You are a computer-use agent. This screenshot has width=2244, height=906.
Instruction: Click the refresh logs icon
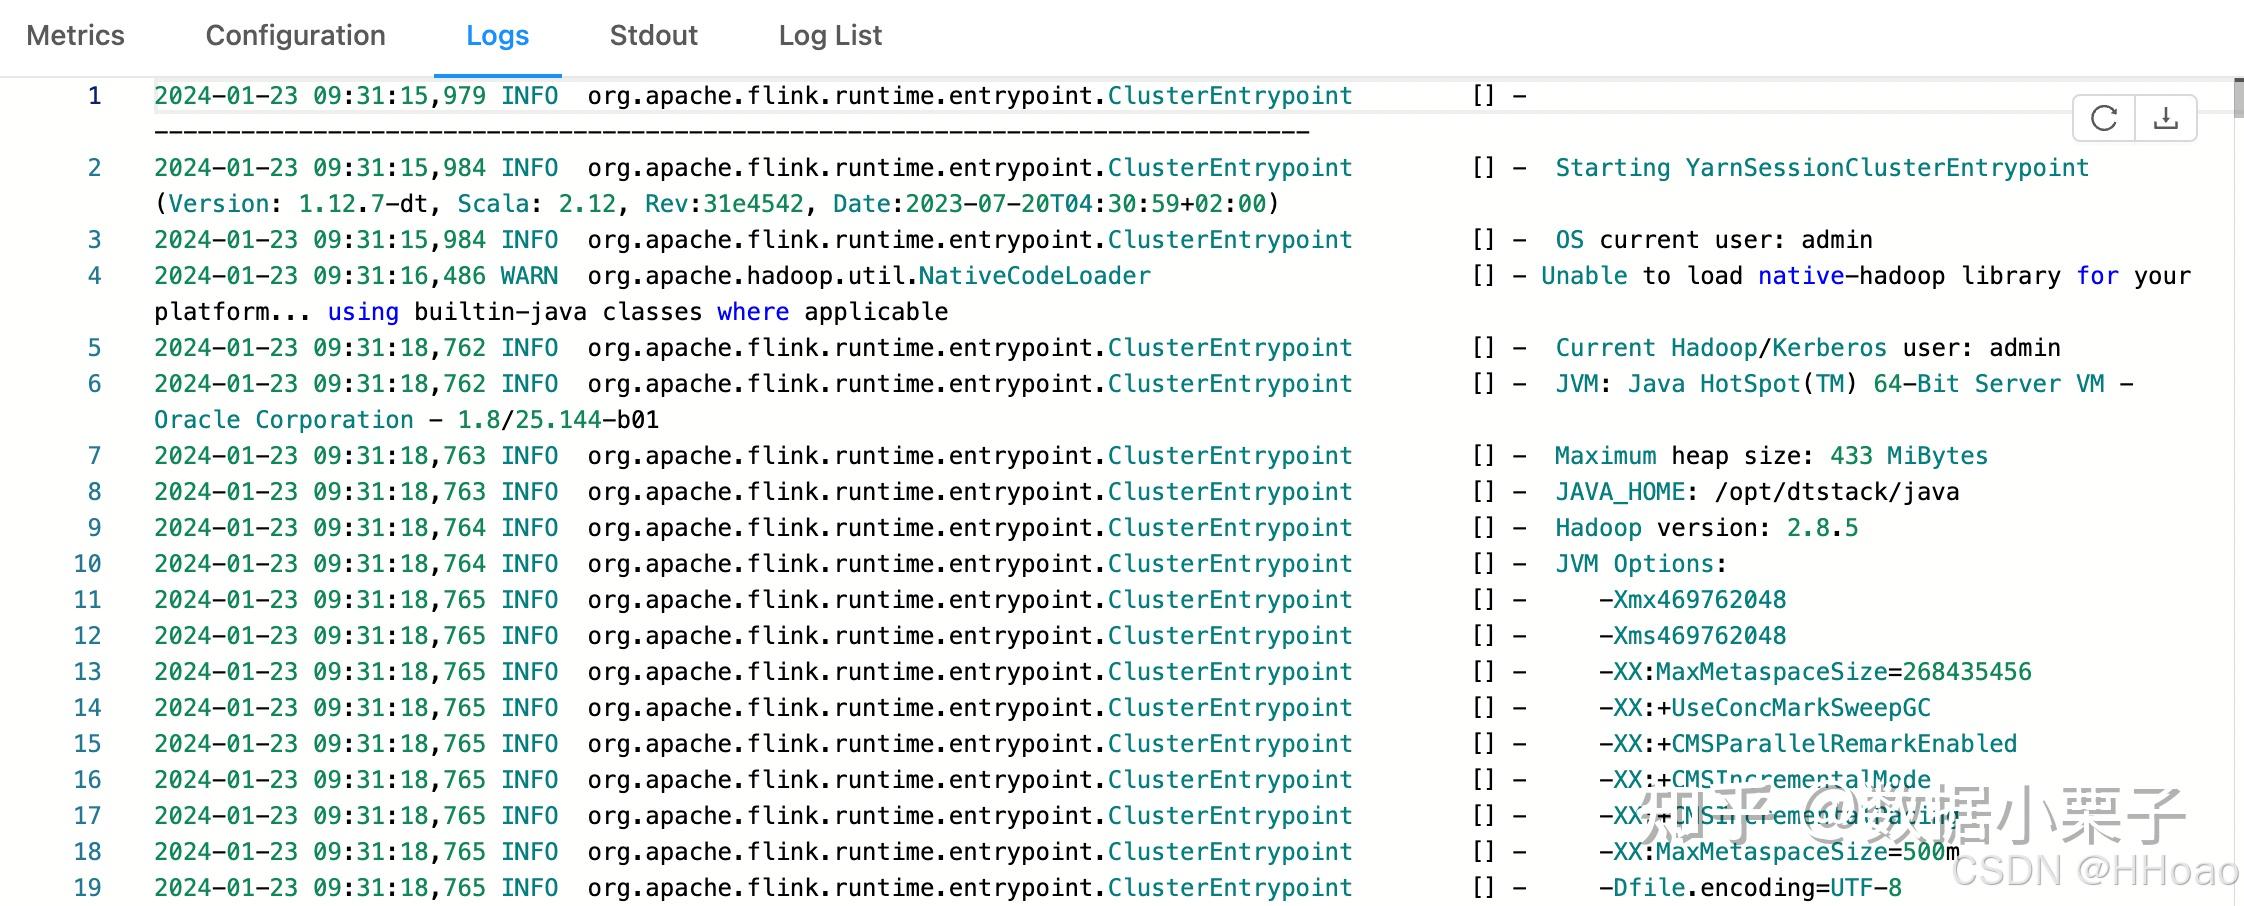point(2104,118)
